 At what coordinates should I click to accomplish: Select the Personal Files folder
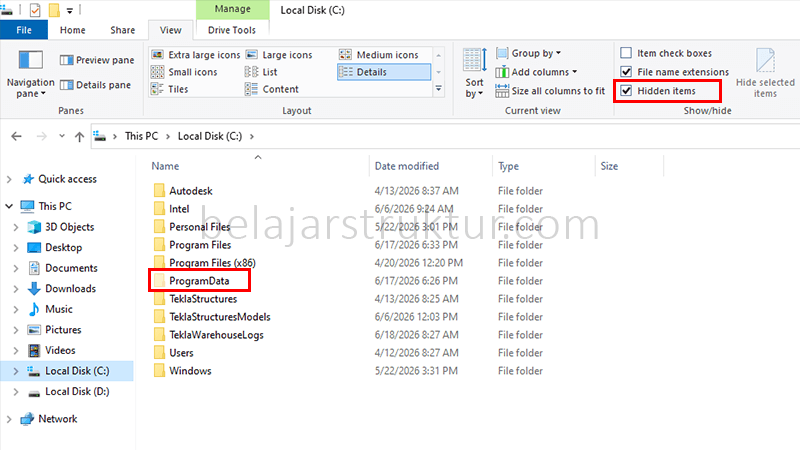coord(199,227)
